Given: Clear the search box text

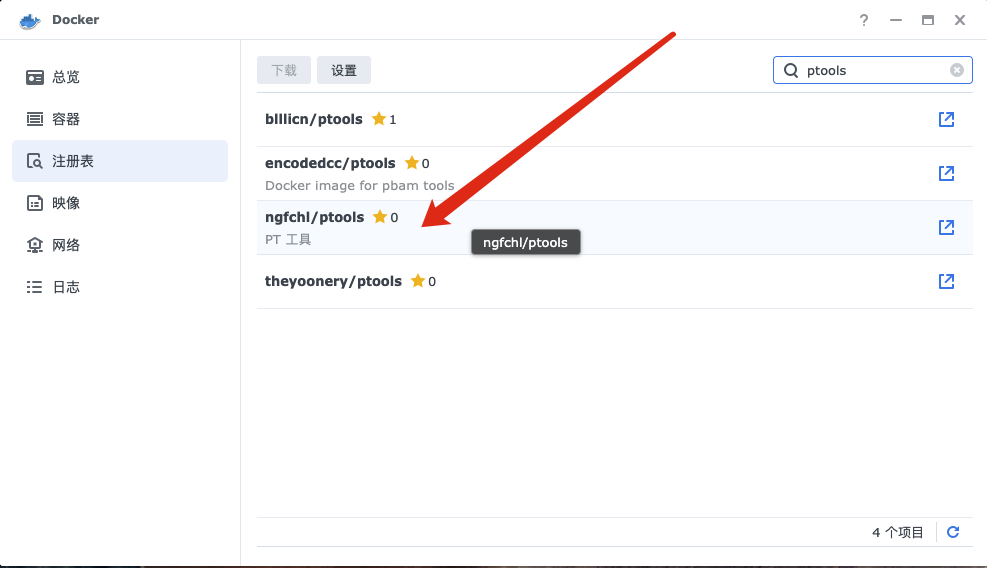Looking at the screenshot, I should (x=957, y=70).
